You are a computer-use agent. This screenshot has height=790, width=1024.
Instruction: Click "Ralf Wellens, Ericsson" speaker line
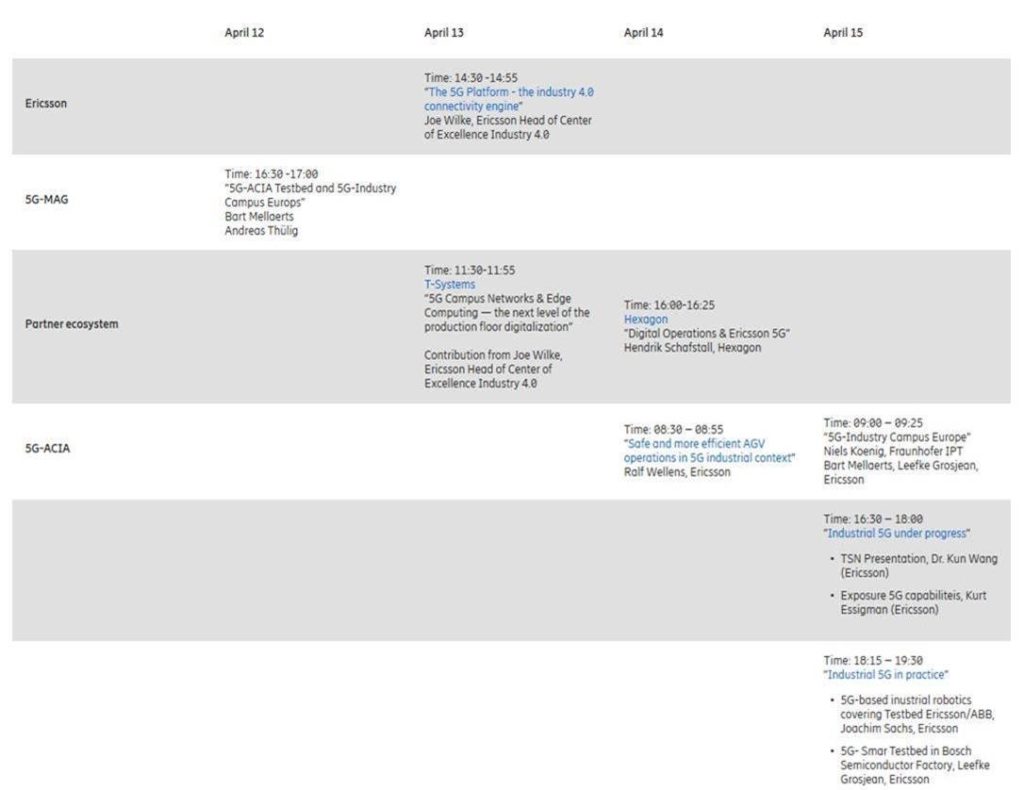click(677, 472)
